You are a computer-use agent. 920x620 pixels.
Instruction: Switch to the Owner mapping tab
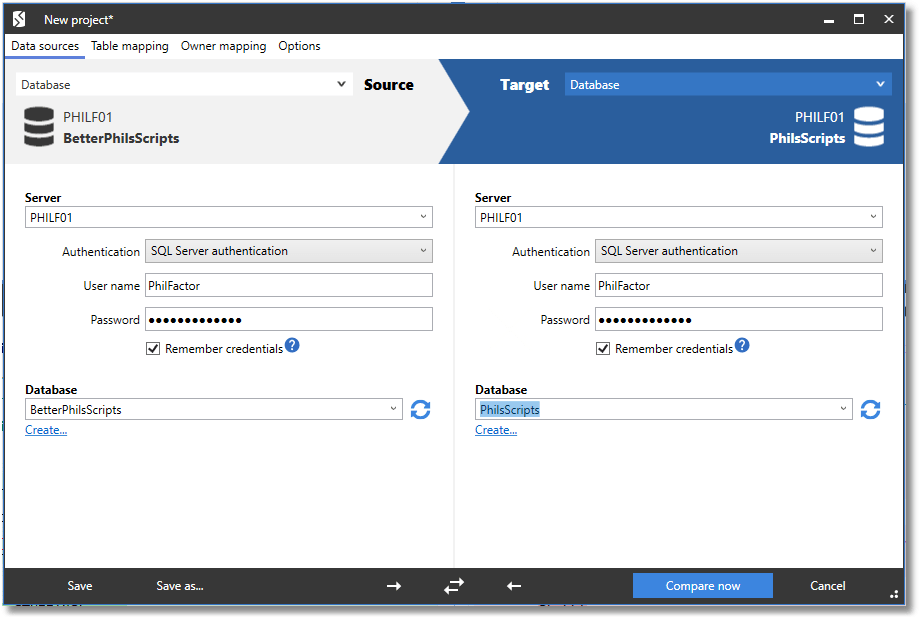click(x=224, y=46)
